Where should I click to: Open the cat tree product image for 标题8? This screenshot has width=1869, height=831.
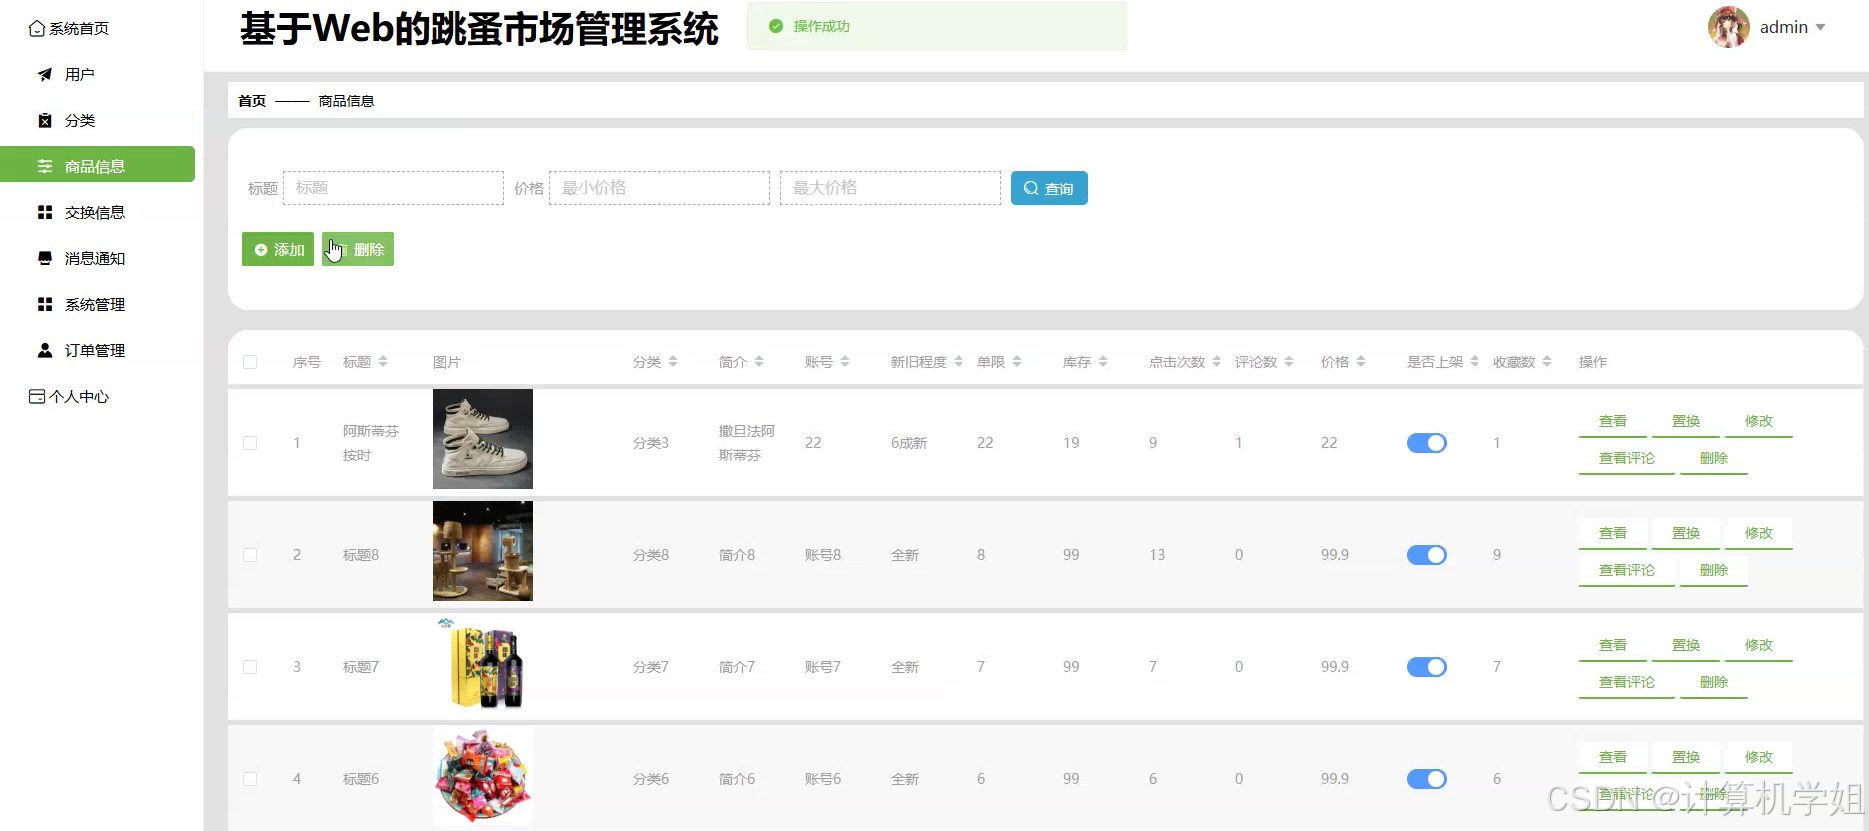483,551
